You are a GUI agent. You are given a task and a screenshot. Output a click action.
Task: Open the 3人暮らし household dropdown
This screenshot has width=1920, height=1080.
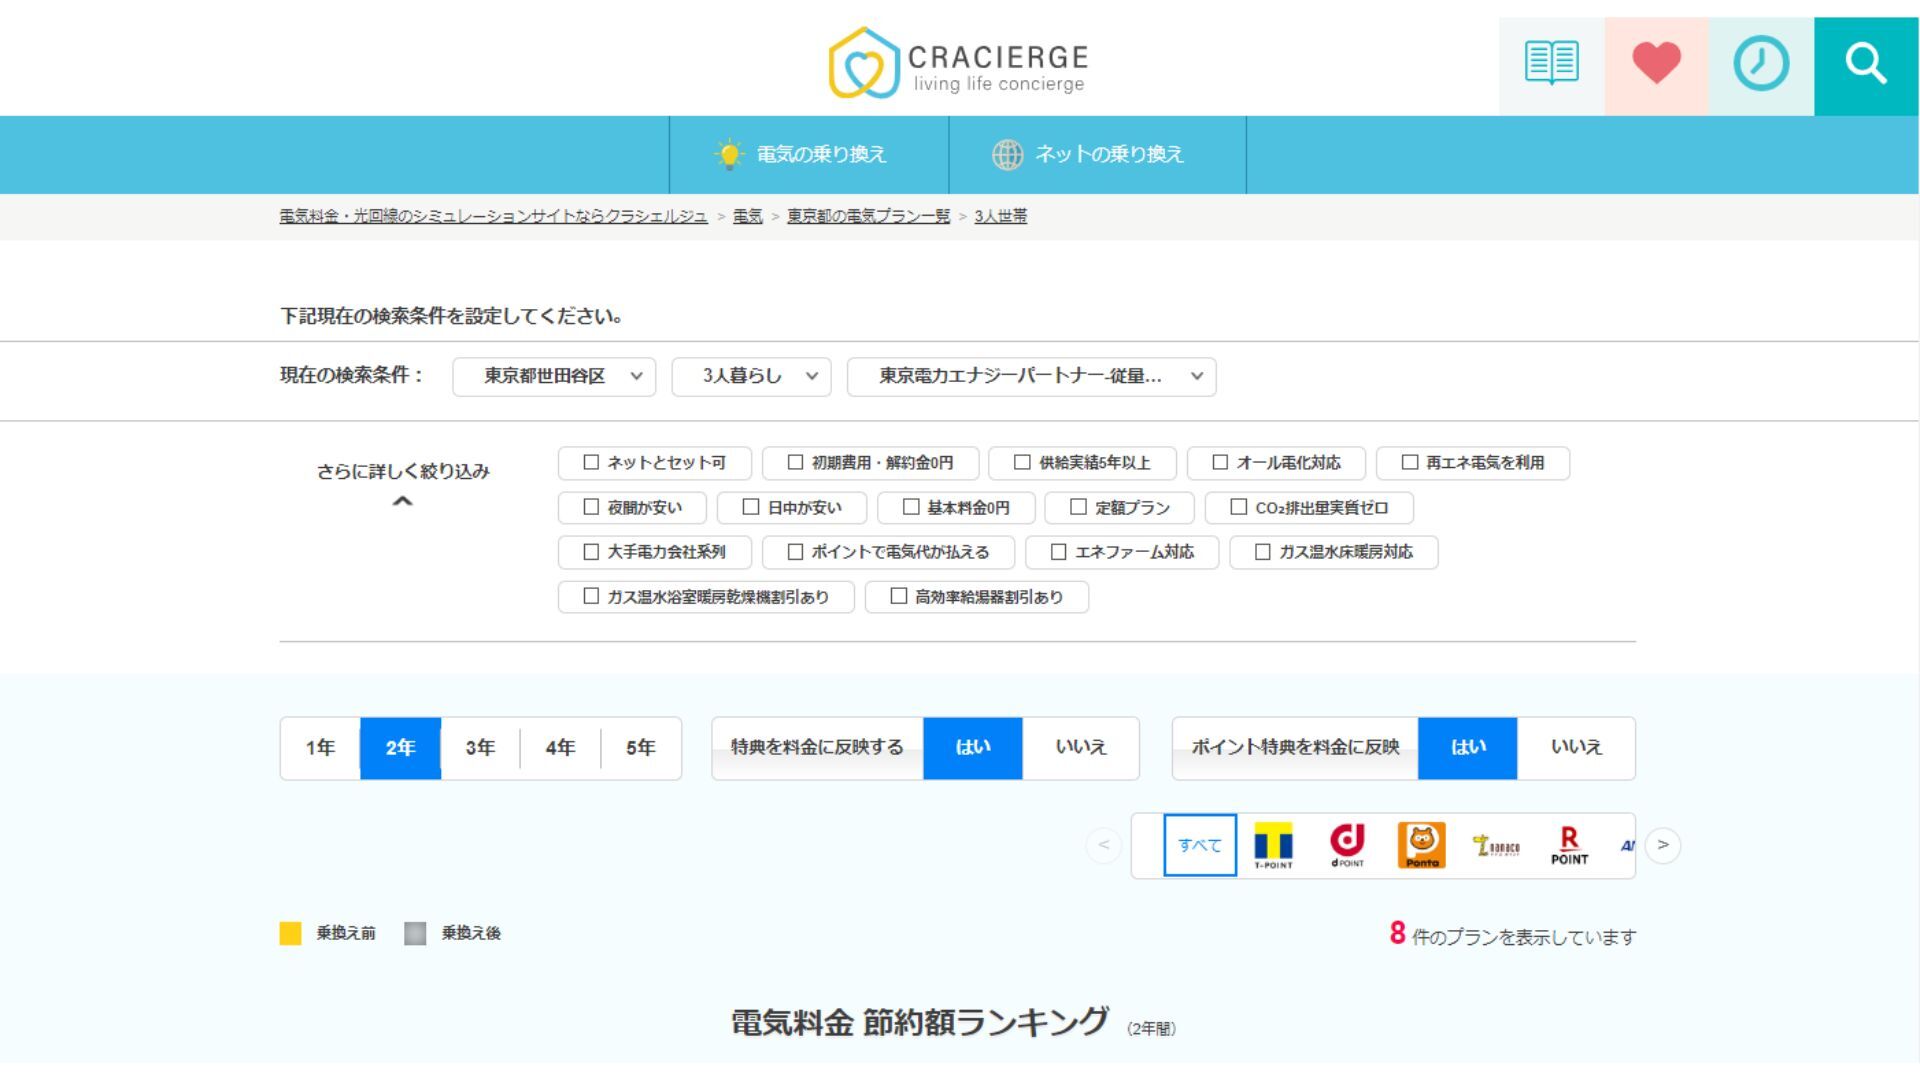click(x=751, y=377)
